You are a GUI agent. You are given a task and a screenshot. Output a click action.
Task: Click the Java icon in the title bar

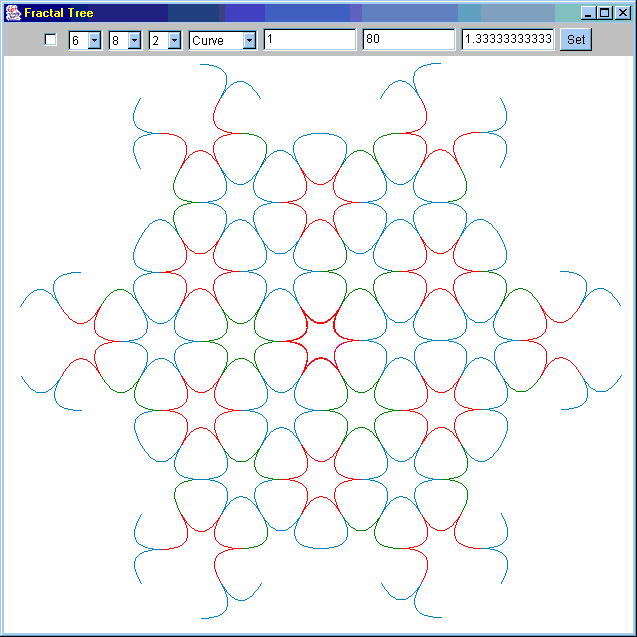click(x=13, y=13)
